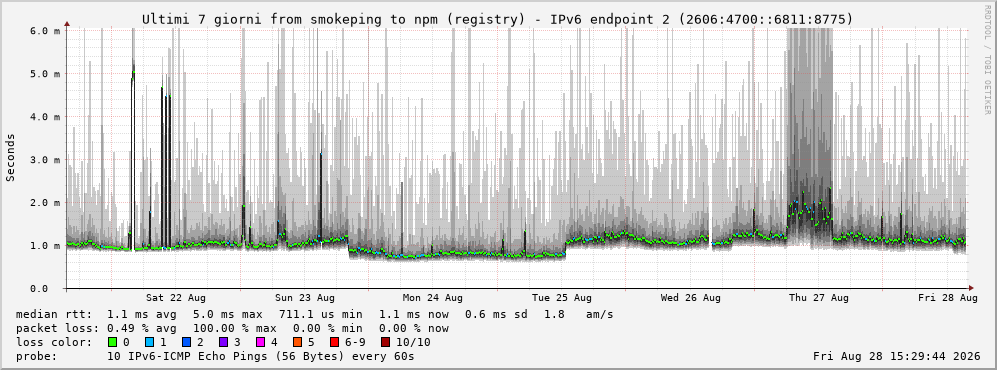Click the Fri 28 Aug axis label

pyautogui.click(x=947, y=298)
